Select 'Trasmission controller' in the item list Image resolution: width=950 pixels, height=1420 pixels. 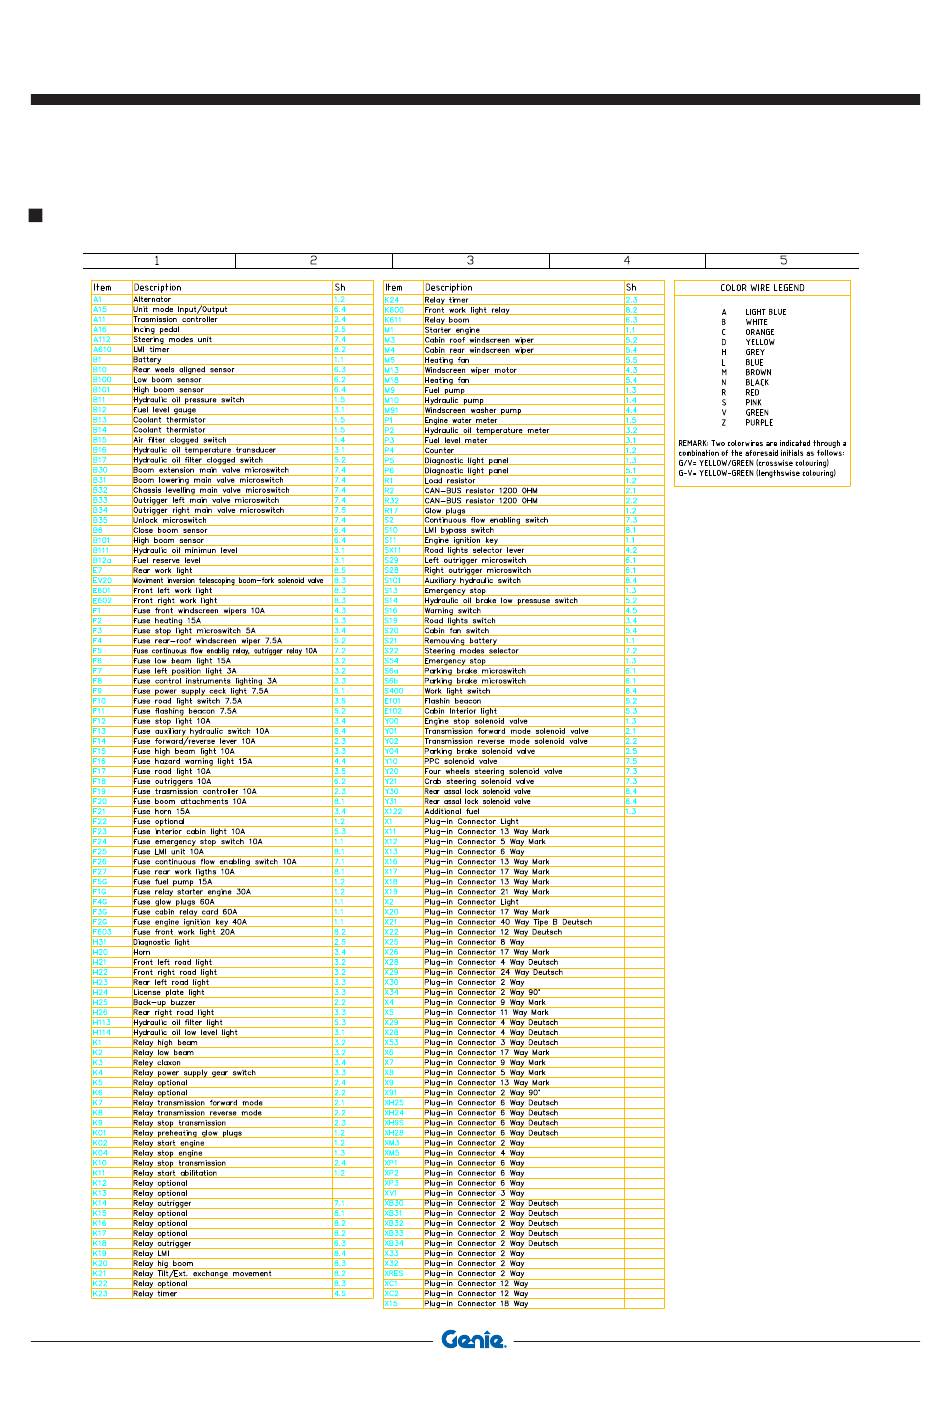[x=232, y=319]
